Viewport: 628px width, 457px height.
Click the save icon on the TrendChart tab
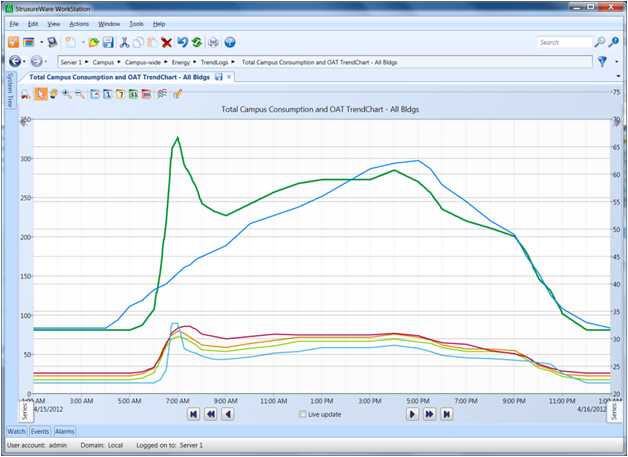pyautogui.click(x=219, y=77)
